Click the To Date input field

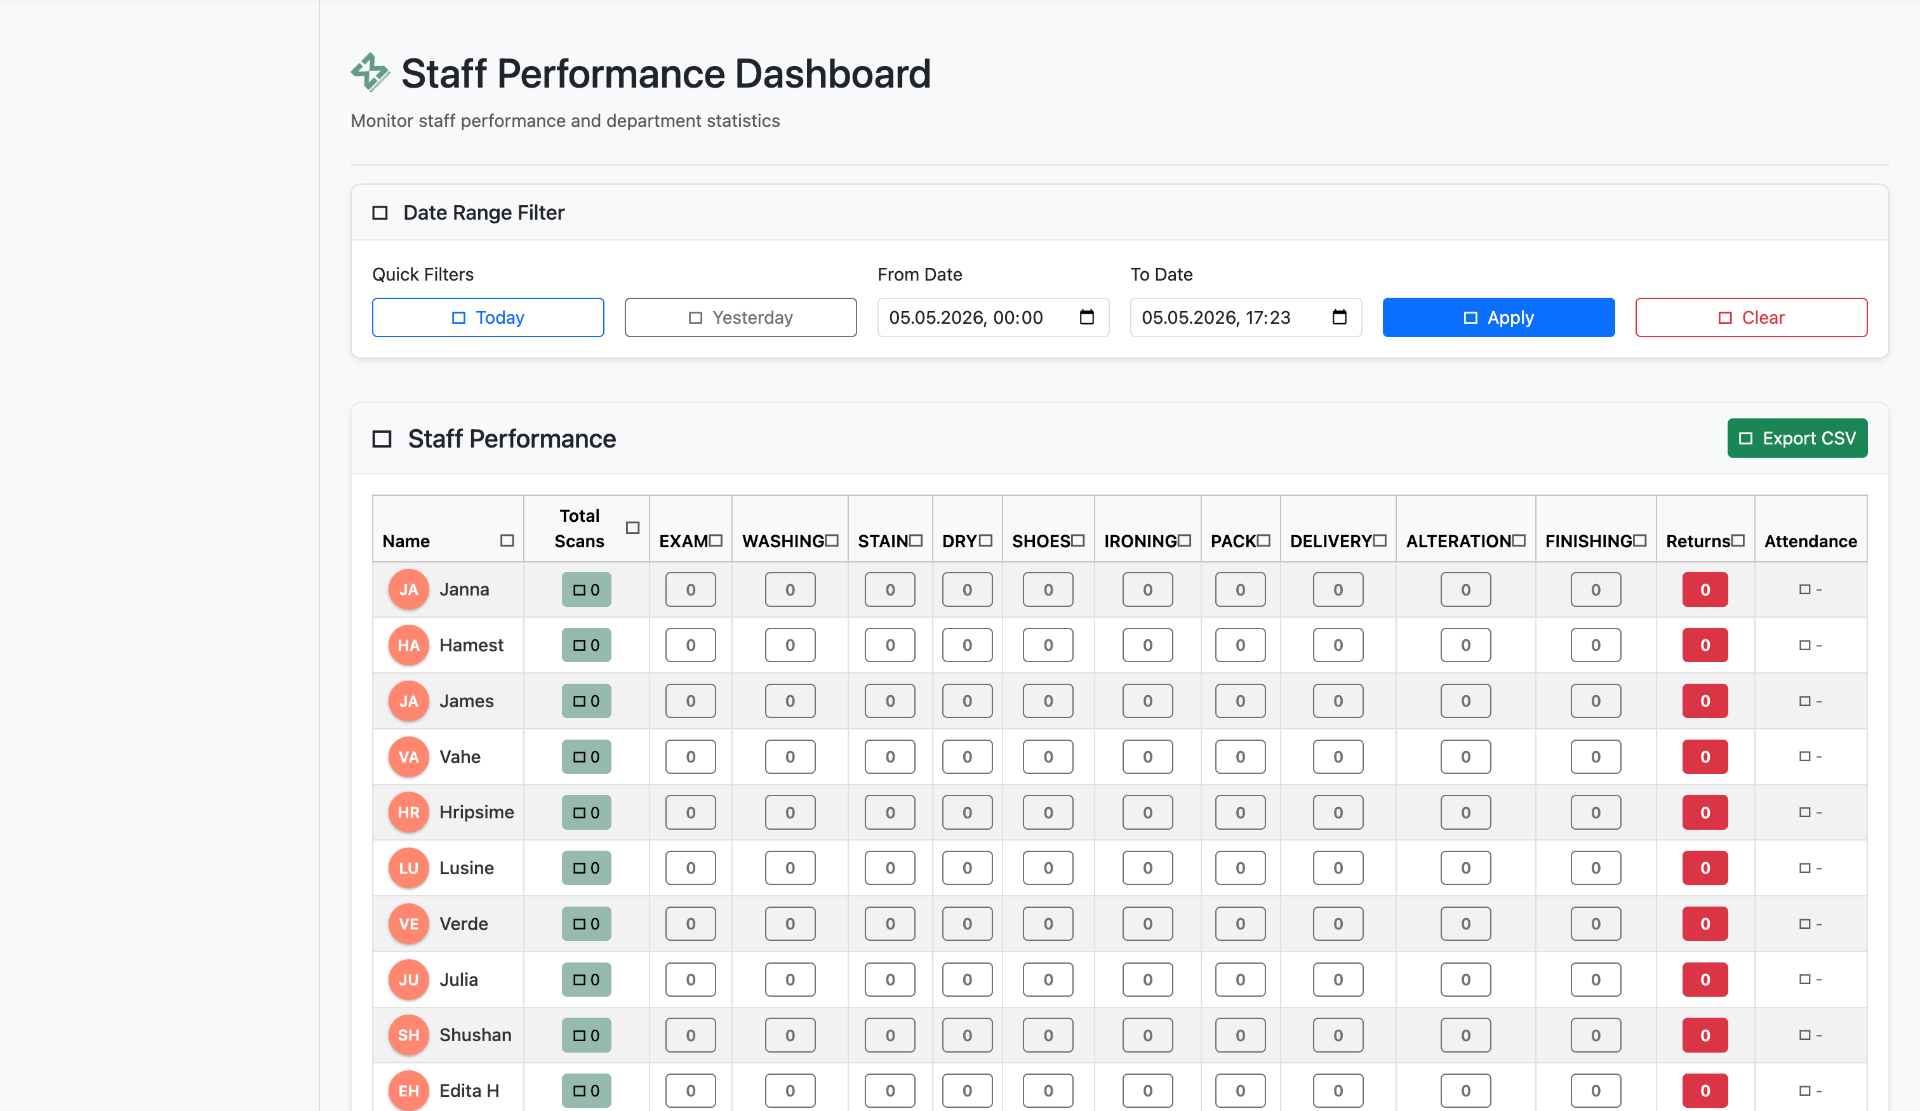click(x=1246, y=317)
